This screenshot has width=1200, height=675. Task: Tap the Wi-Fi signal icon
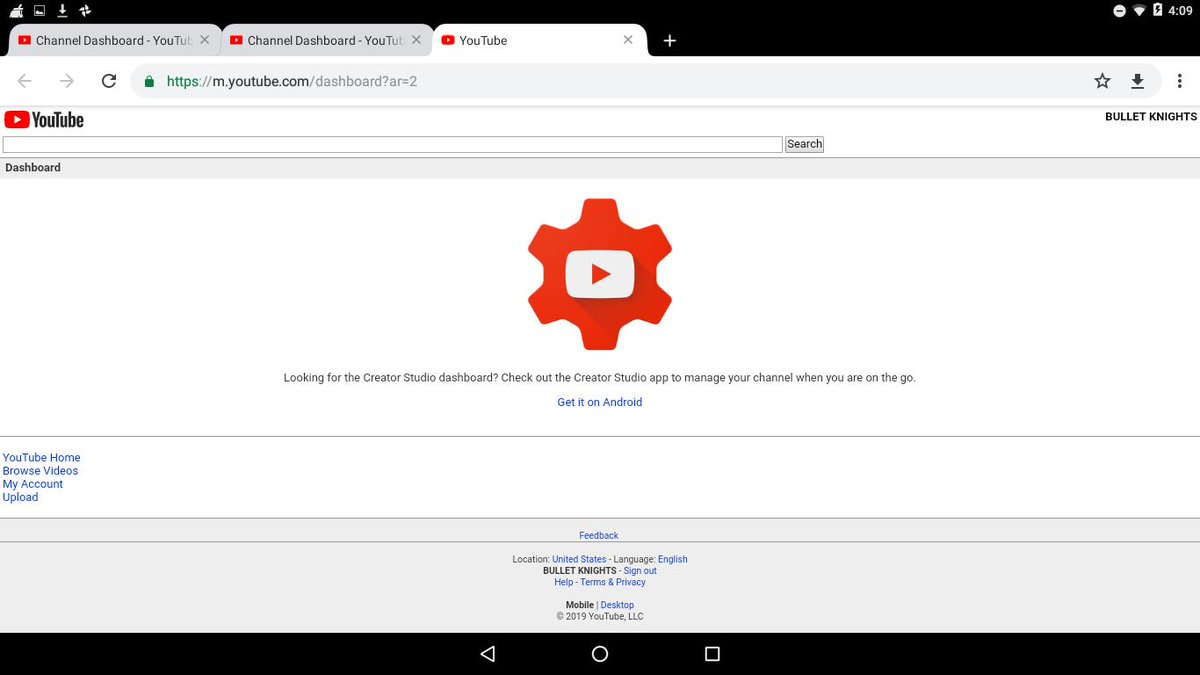point(1139,10)
